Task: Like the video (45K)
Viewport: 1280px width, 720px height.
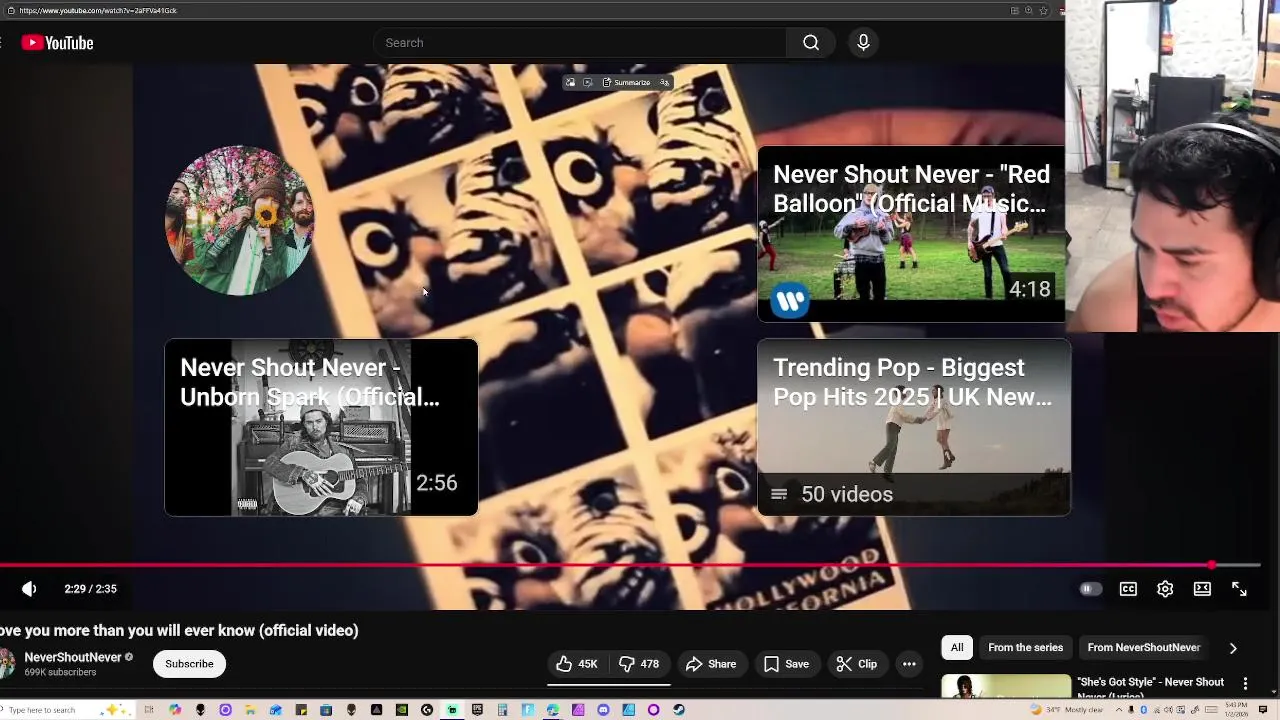Action: 577,664
